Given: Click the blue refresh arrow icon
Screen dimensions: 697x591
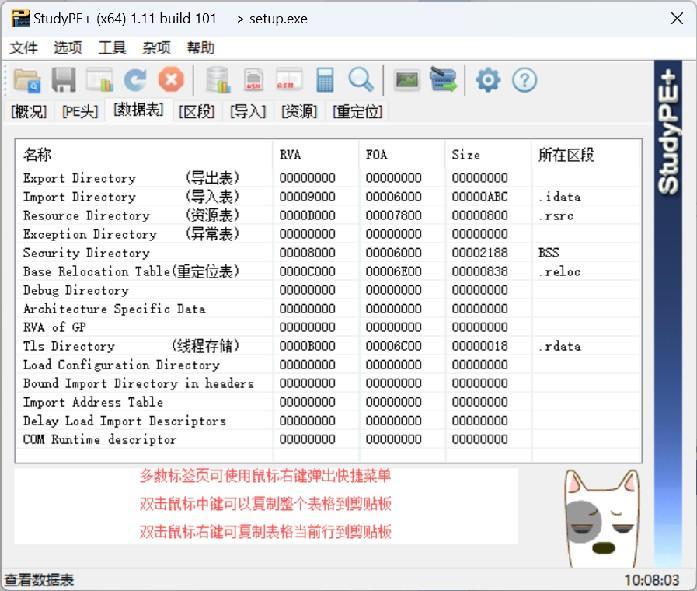Looking at the screenshot, I should coord(135,80).
